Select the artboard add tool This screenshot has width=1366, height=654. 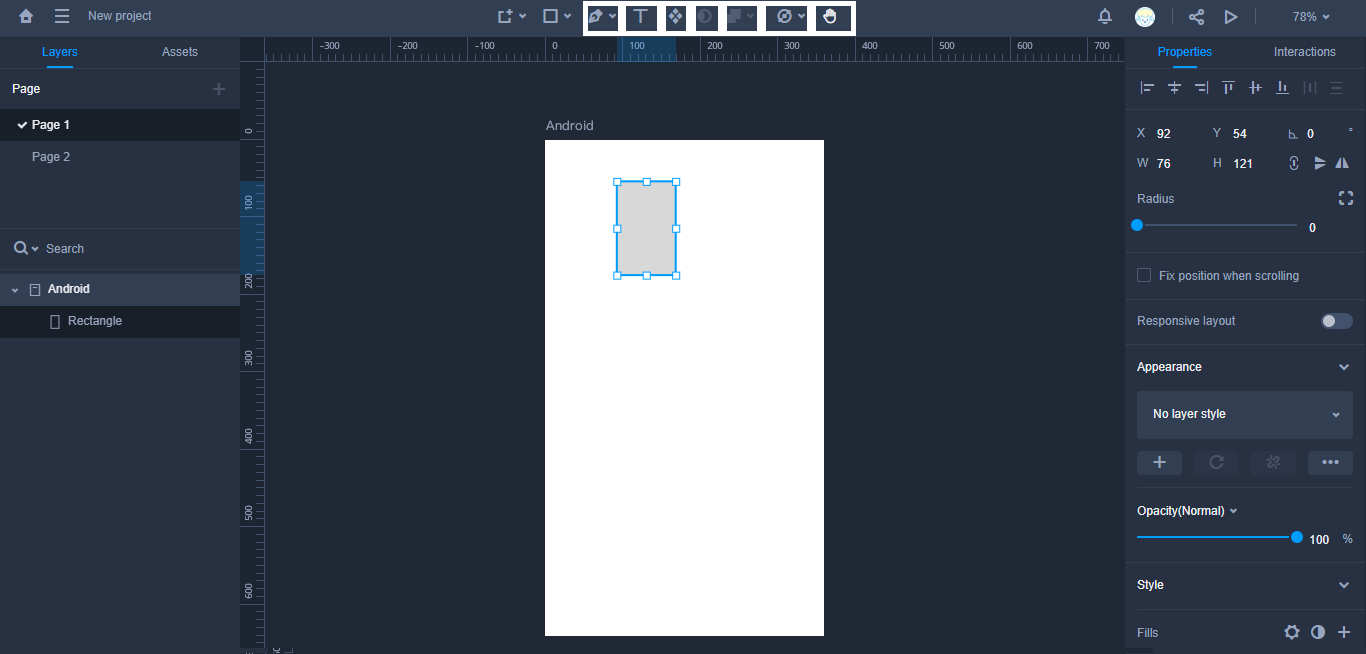coord(505,16)
